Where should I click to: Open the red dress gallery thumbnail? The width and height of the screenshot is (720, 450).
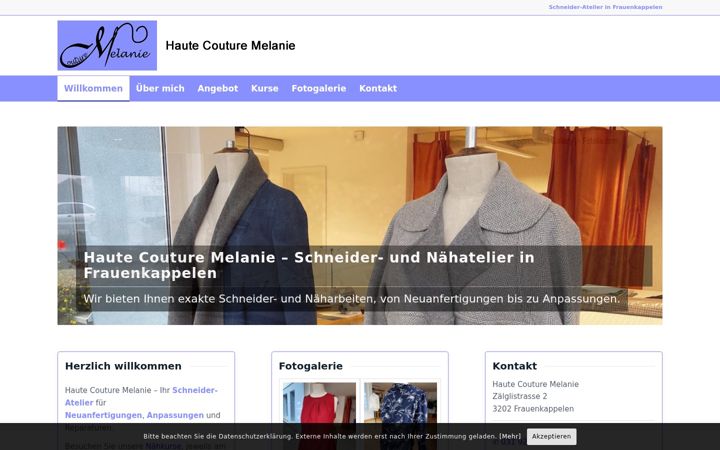pos(319,414)
